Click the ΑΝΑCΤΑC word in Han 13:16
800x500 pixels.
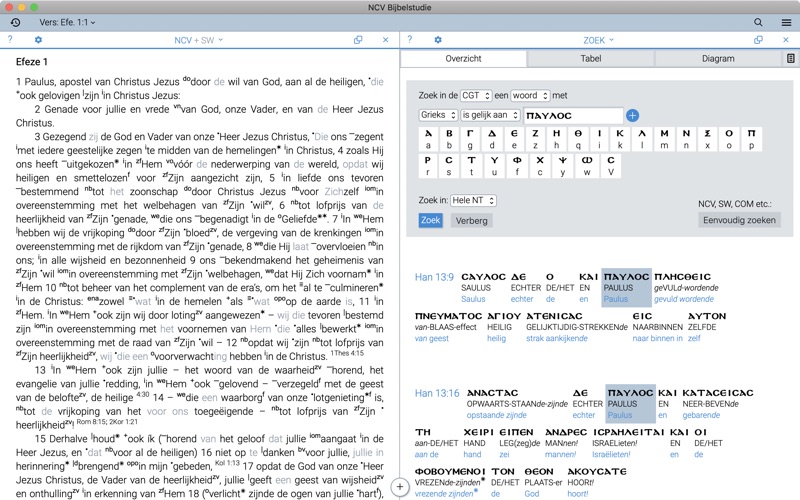coord(492,393)
